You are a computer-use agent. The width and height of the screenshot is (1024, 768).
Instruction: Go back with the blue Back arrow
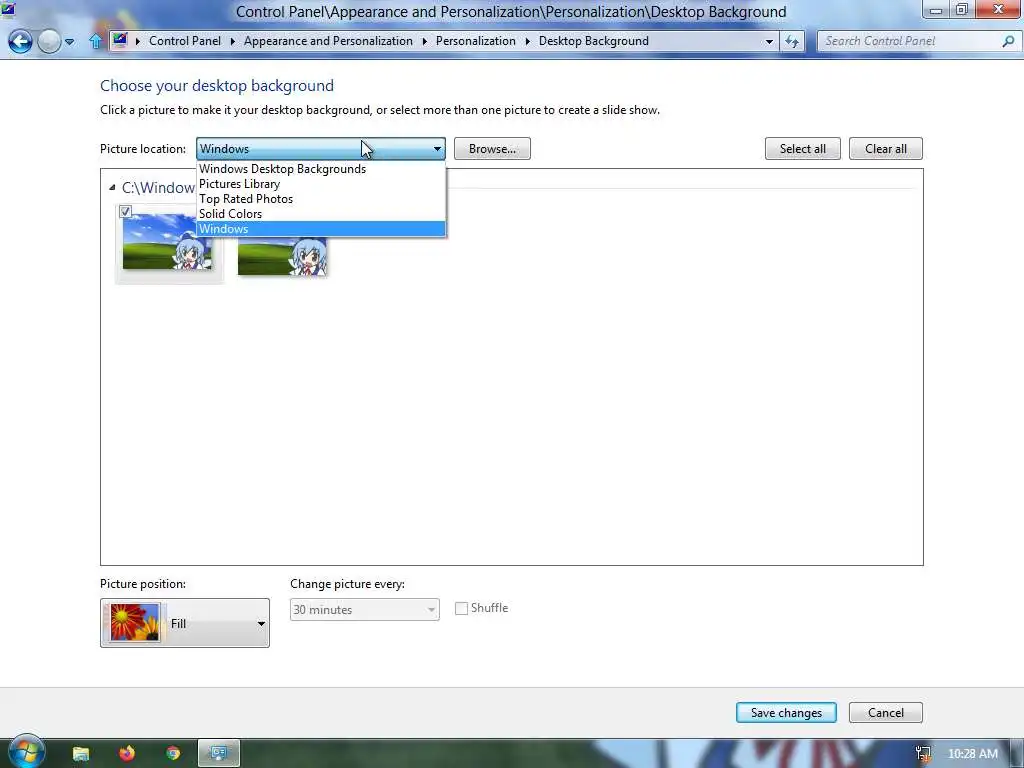(x=20, y=42)
